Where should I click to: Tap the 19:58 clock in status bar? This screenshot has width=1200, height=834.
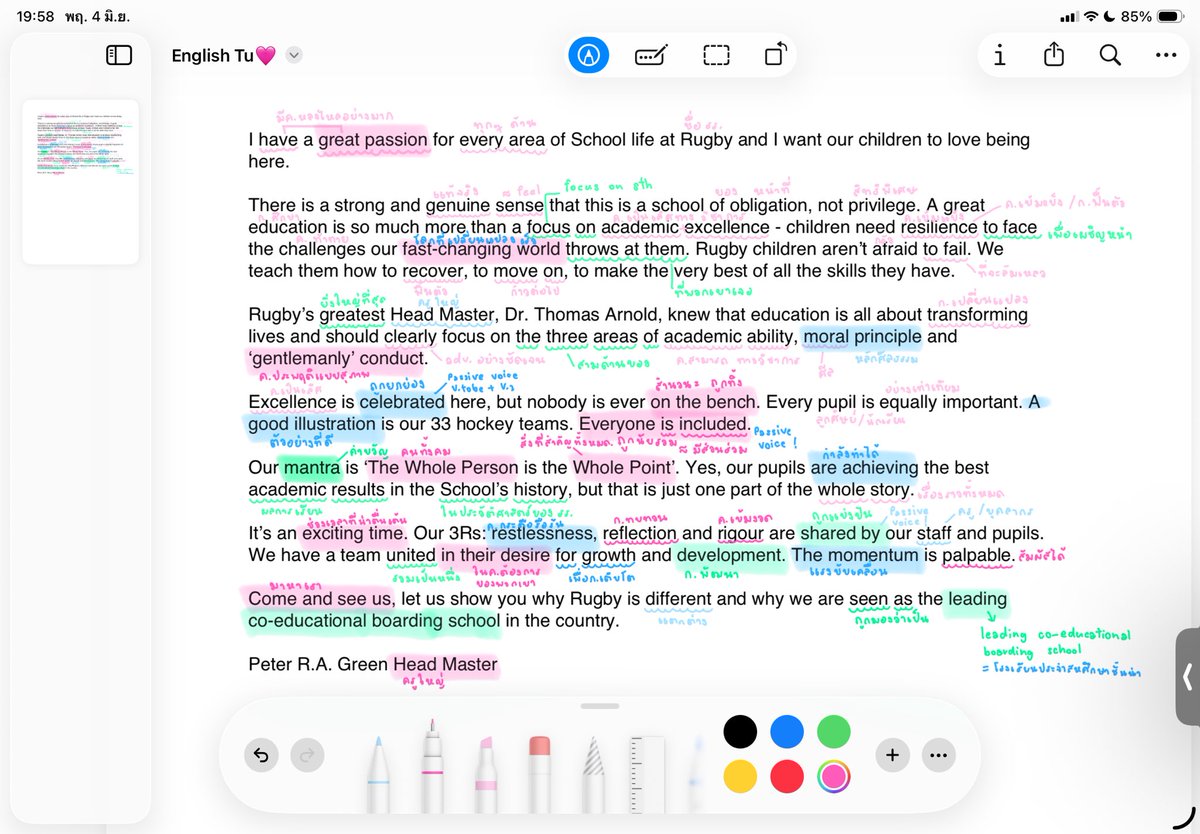click(x=35, y=17)
